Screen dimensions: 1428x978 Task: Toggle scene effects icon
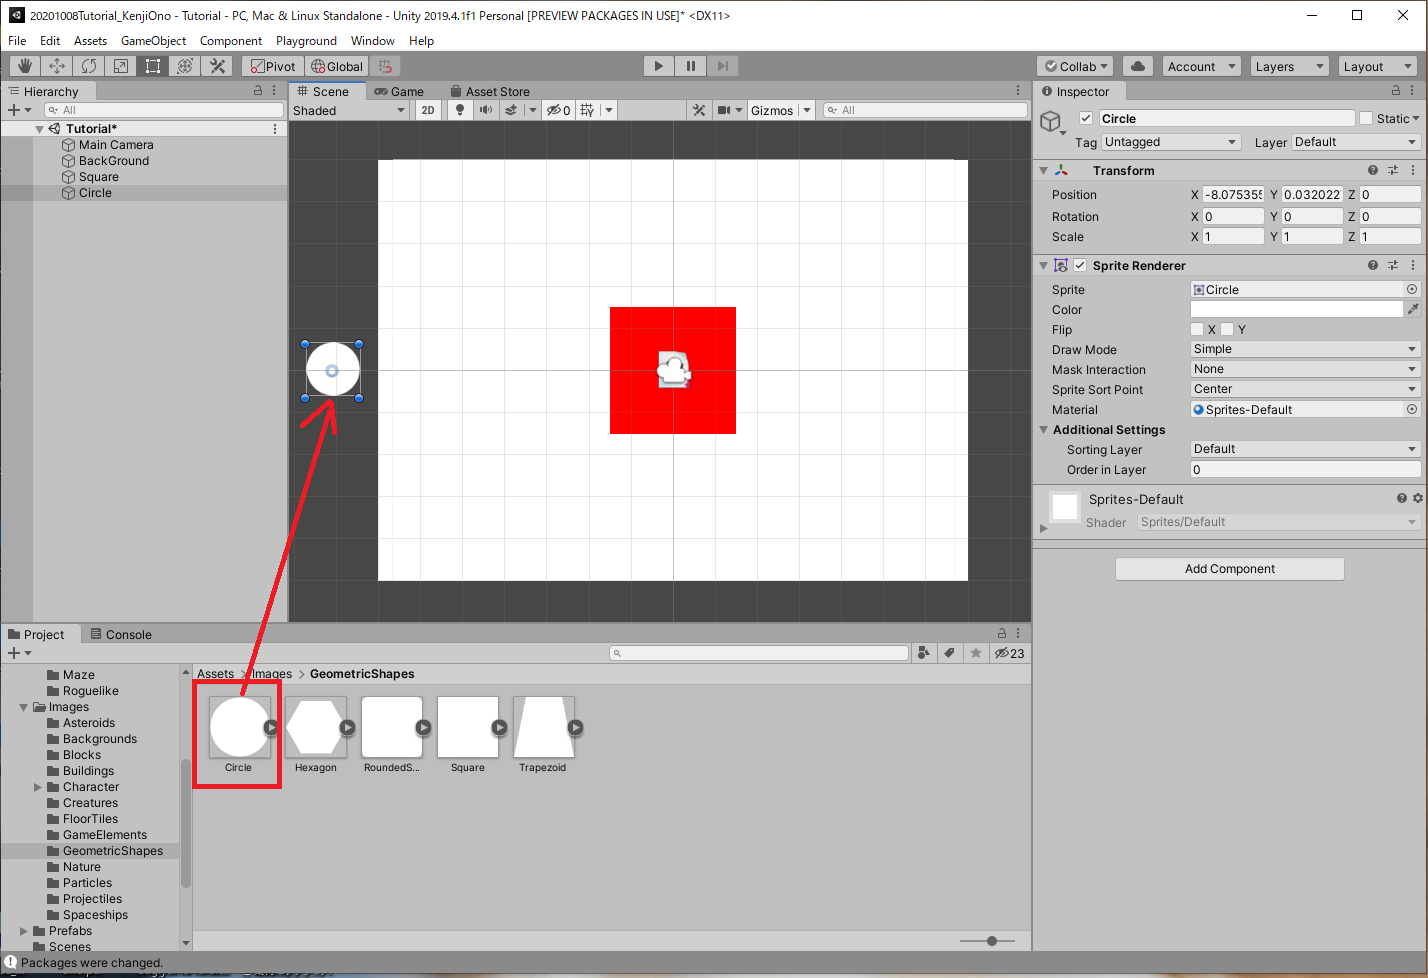pyautogui.click(x=511, y=110)
